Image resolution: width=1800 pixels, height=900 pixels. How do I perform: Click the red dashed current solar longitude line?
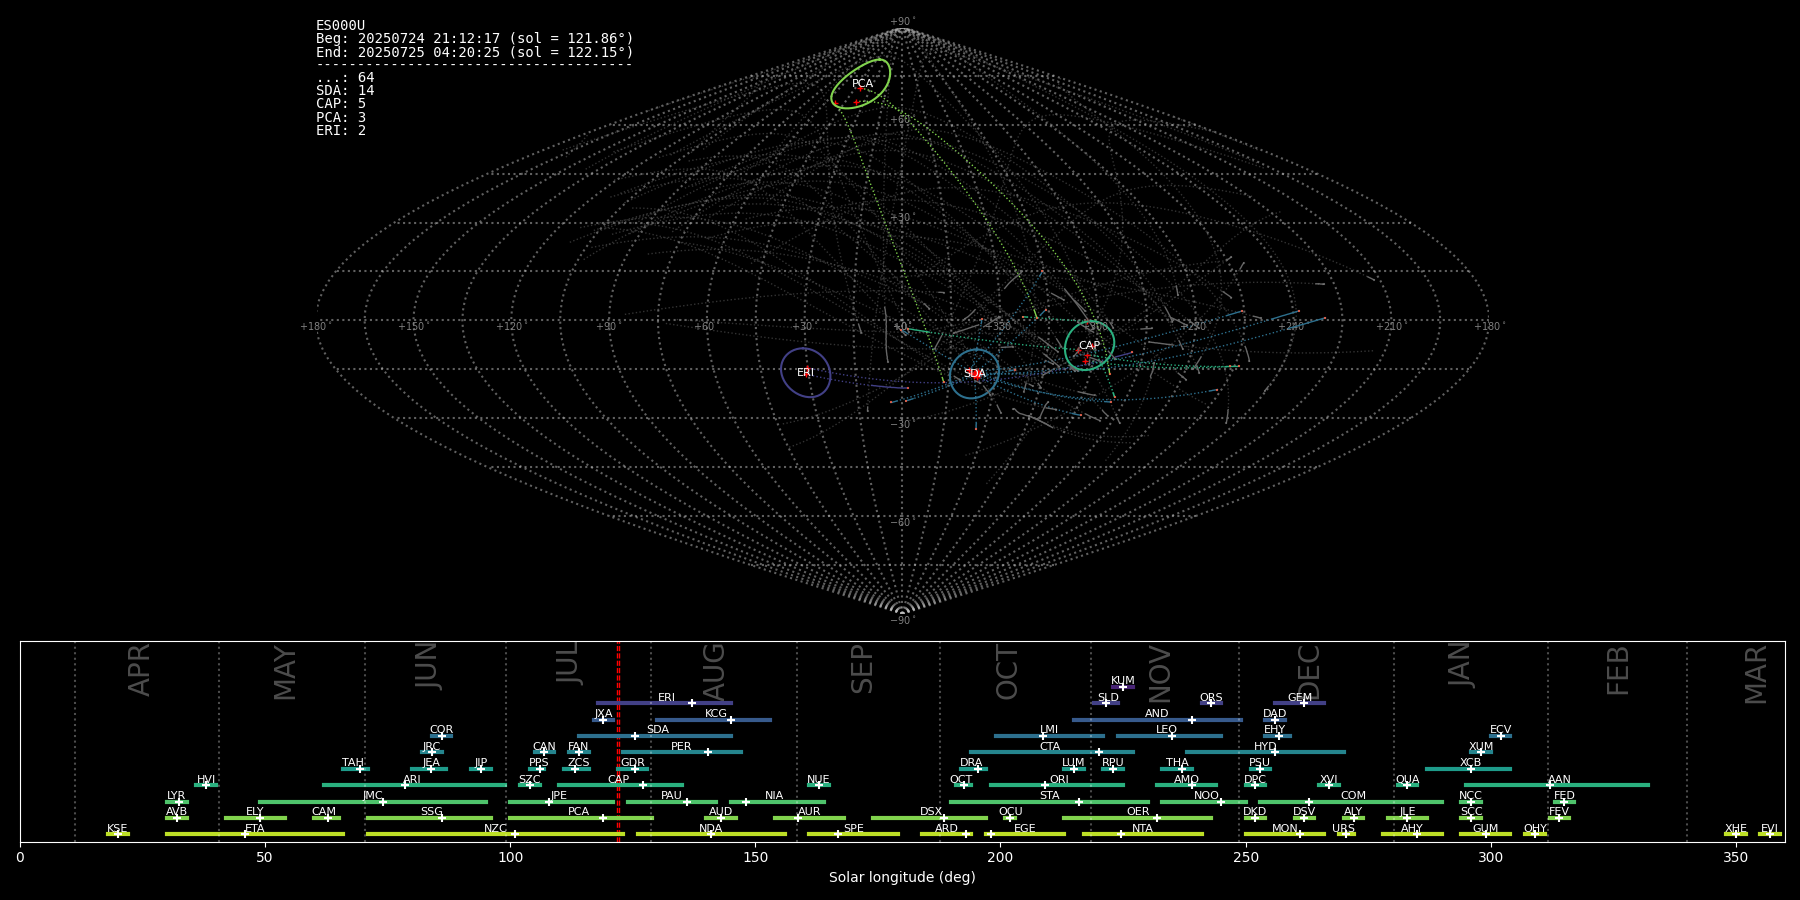618,742
